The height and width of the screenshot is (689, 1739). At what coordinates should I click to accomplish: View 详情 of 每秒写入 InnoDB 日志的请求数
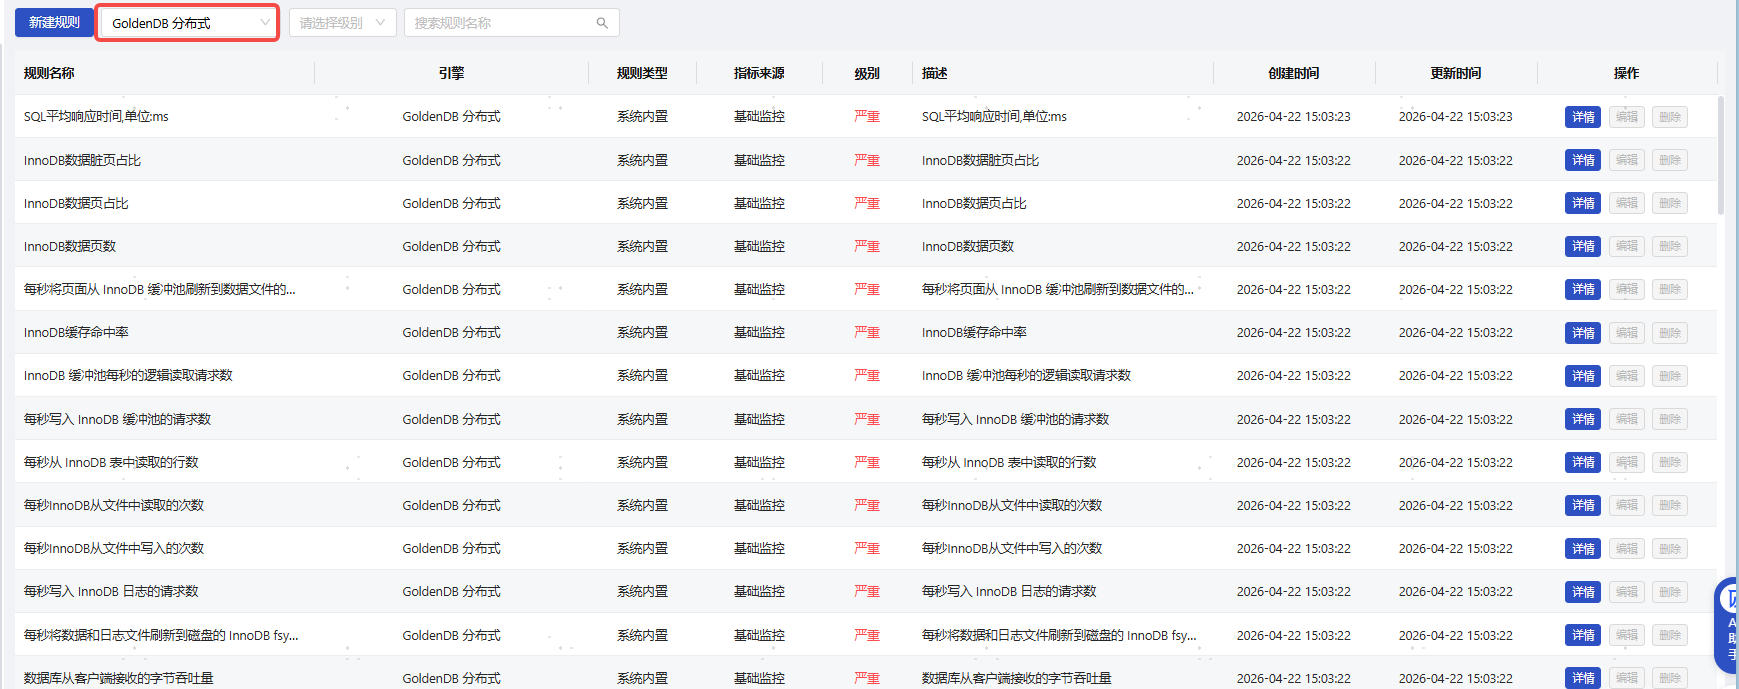1583,592
